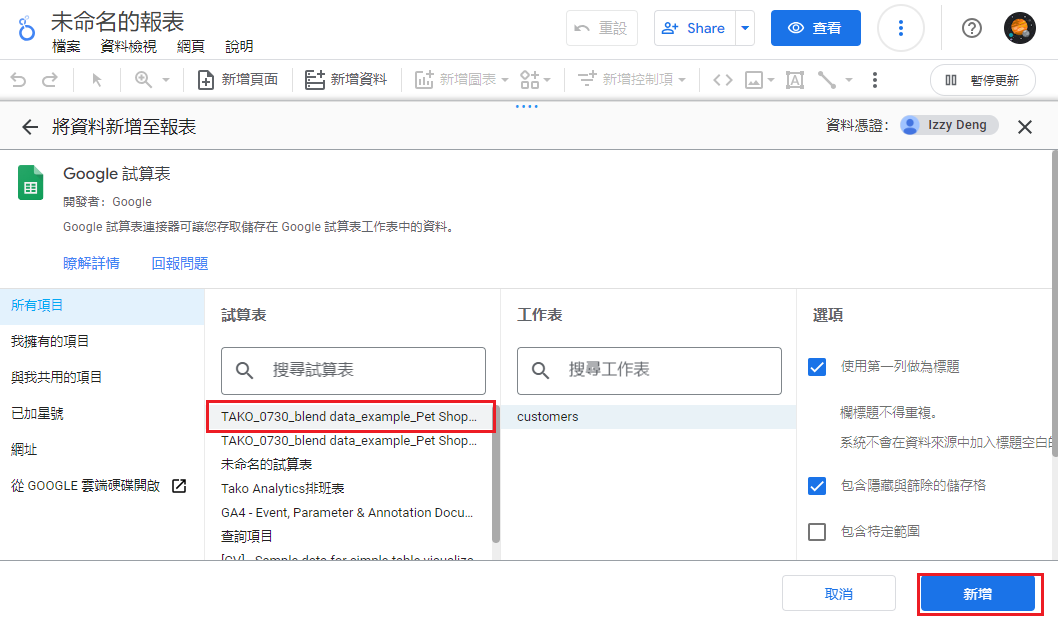
Task: Click the 查看 view button
Action: tap(816, 28)
